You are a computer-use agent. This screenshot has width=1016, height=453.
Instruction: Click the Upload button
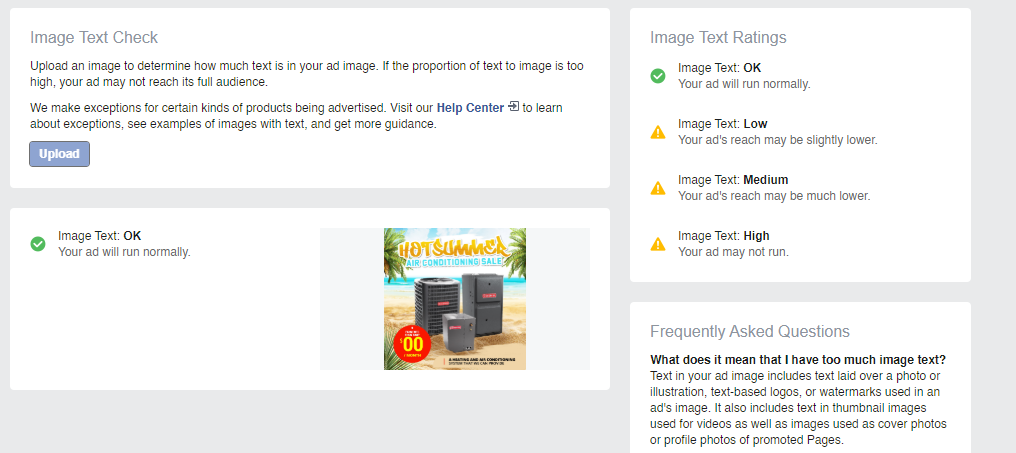click(59, 154)
